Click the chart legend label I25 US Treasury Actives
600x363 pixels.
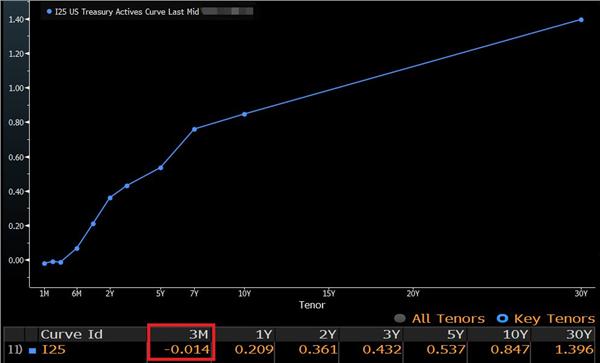coord(127,12)
